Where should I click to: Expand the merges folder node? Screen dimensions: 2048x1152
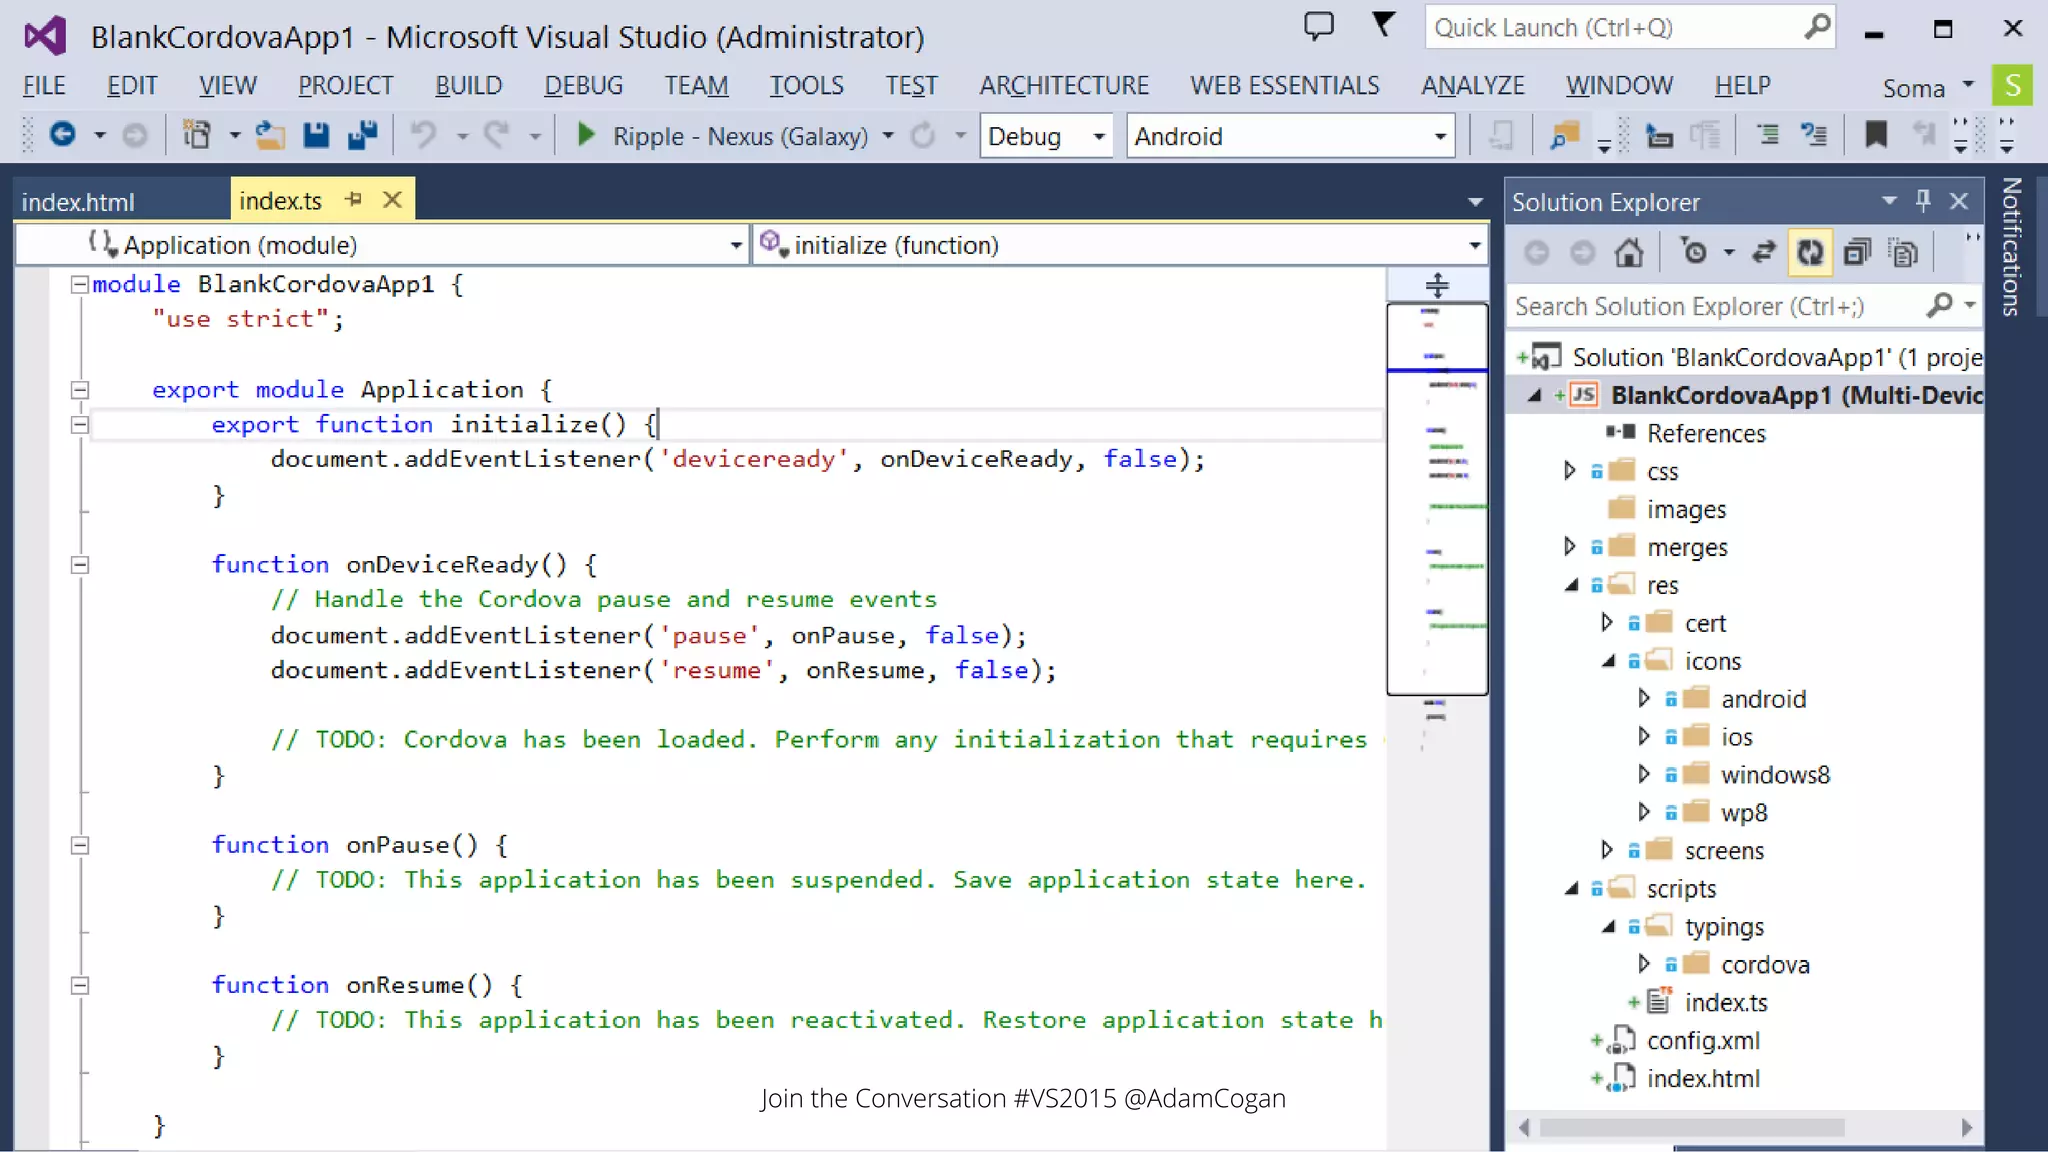point(1569,547)
